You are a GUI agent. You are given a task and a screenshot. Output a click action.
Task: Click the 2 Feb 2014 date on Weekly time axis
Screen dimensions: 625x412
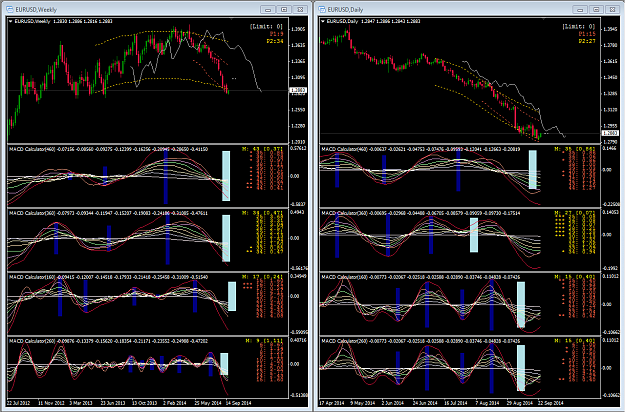tap(175, 403)
